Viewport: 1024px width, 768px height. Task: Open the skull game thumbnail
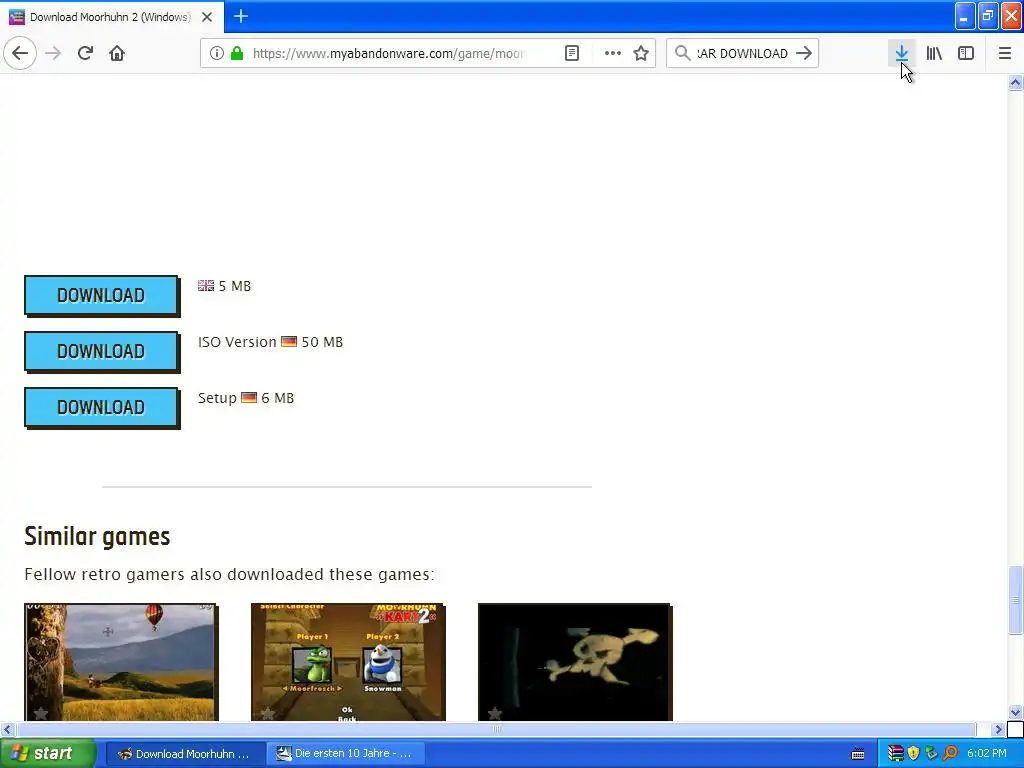point(575,662)
